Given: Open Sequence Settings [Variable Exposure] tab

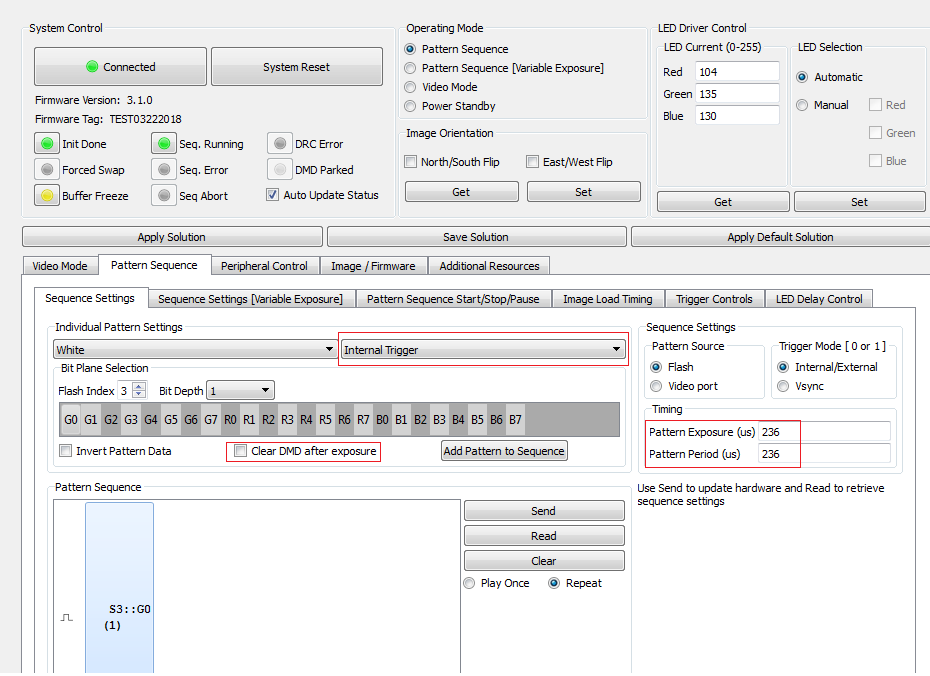Looking at the screenshot, I should pos(250,299).
